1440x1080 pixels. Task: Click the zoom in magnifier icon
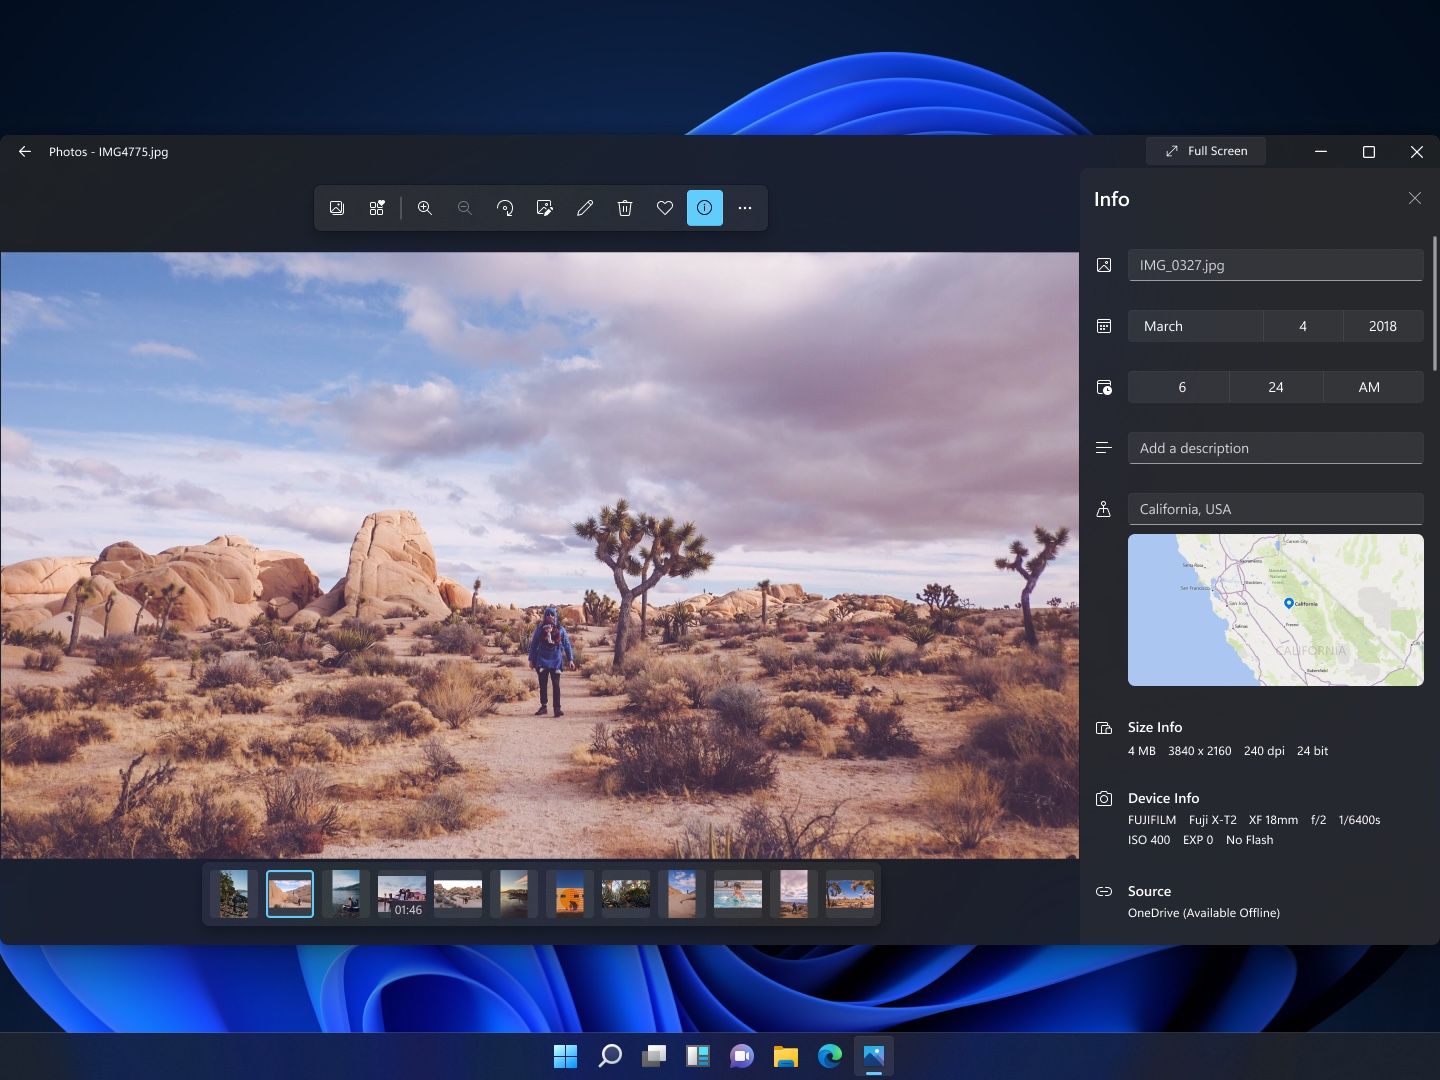click(425, 208)
